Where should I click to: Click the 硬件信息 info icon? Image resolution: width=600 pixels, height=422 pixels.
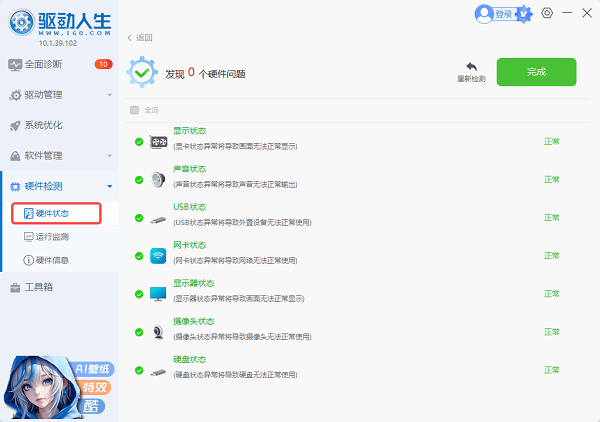(29, 261)
